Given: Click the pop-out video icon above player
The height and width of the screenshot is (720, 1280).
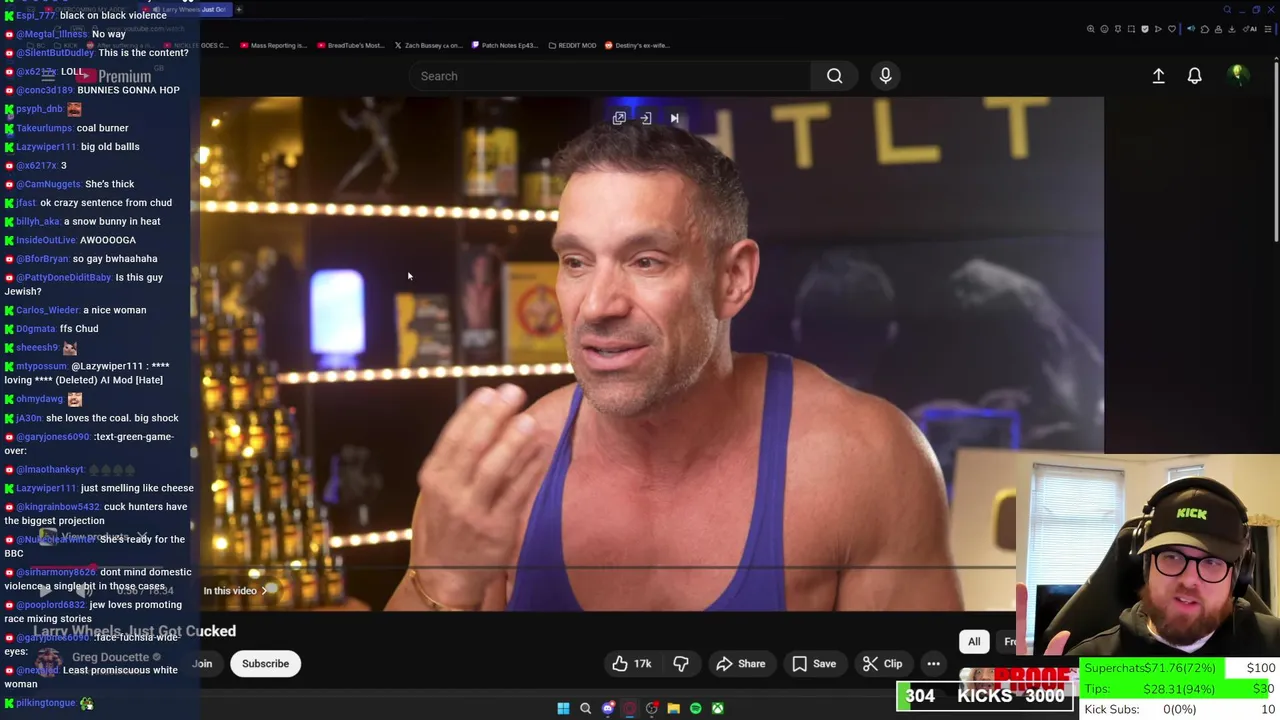Looking at the screenshot, I should coord(619,118).
